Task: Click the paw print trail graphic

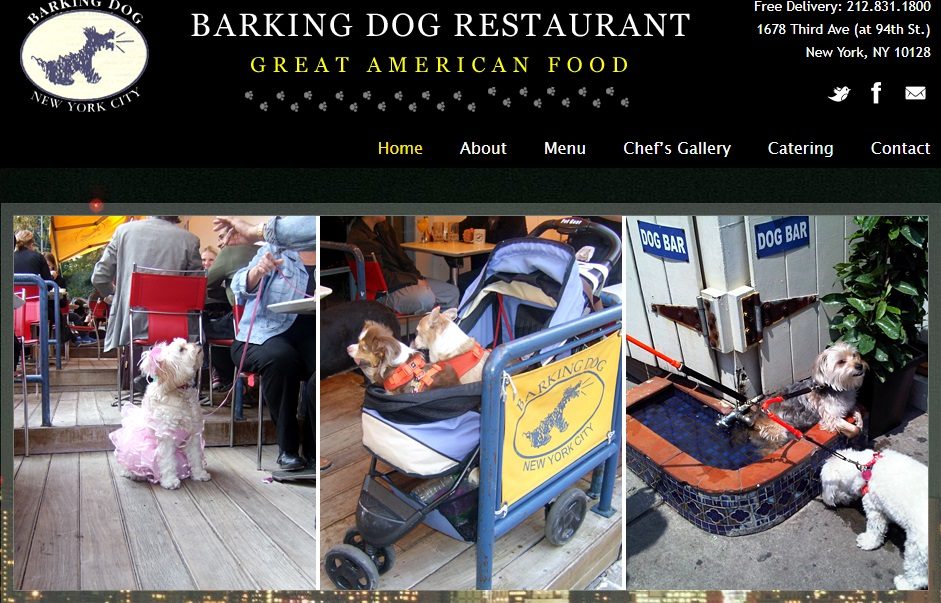Action: pos(437,100)
